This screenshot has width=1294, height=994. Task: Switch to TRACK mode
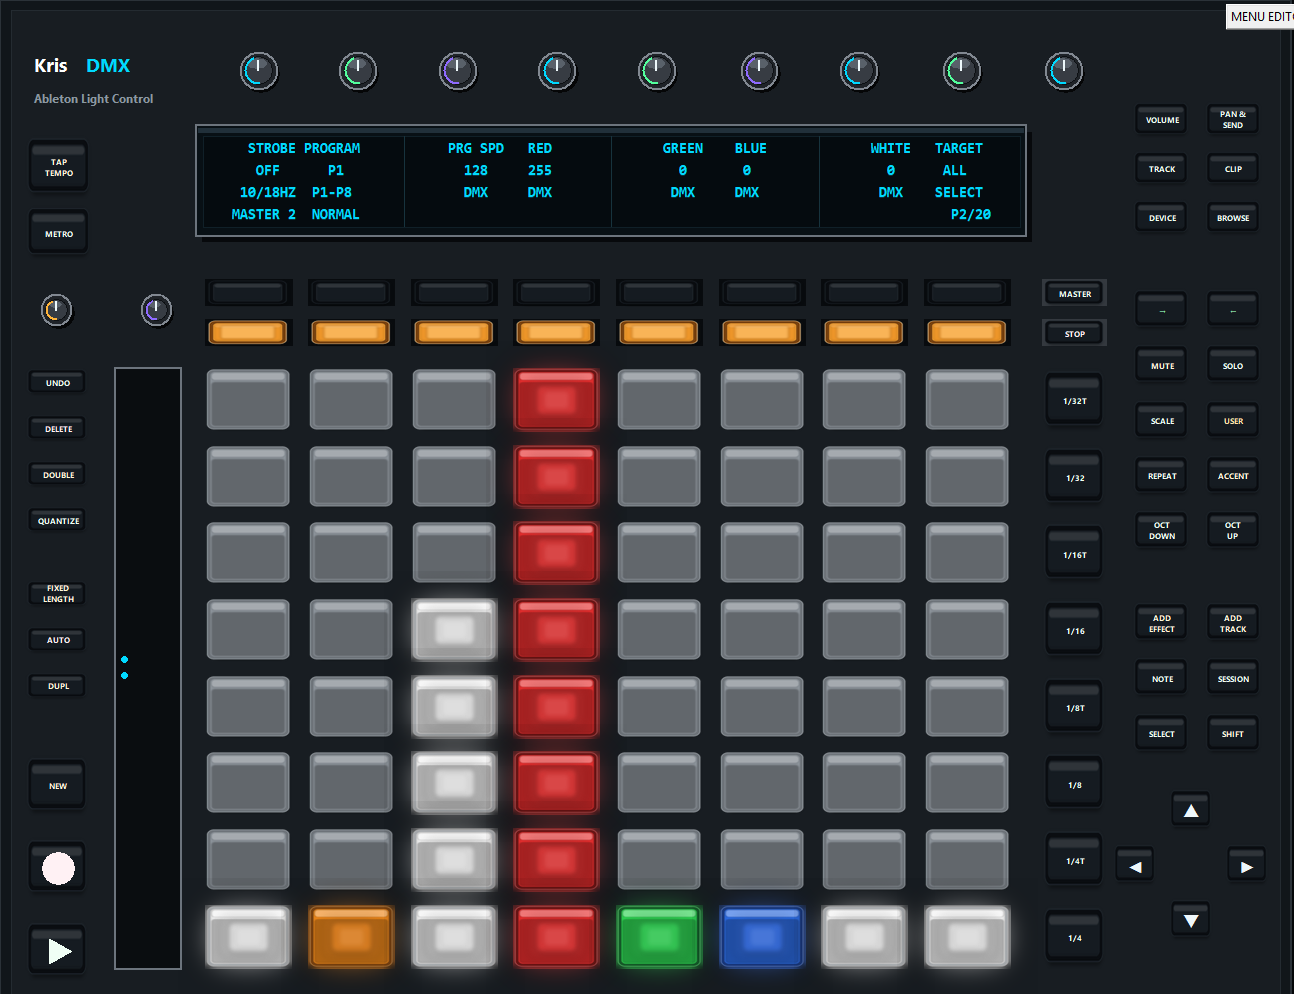(x=1162, y=169)
